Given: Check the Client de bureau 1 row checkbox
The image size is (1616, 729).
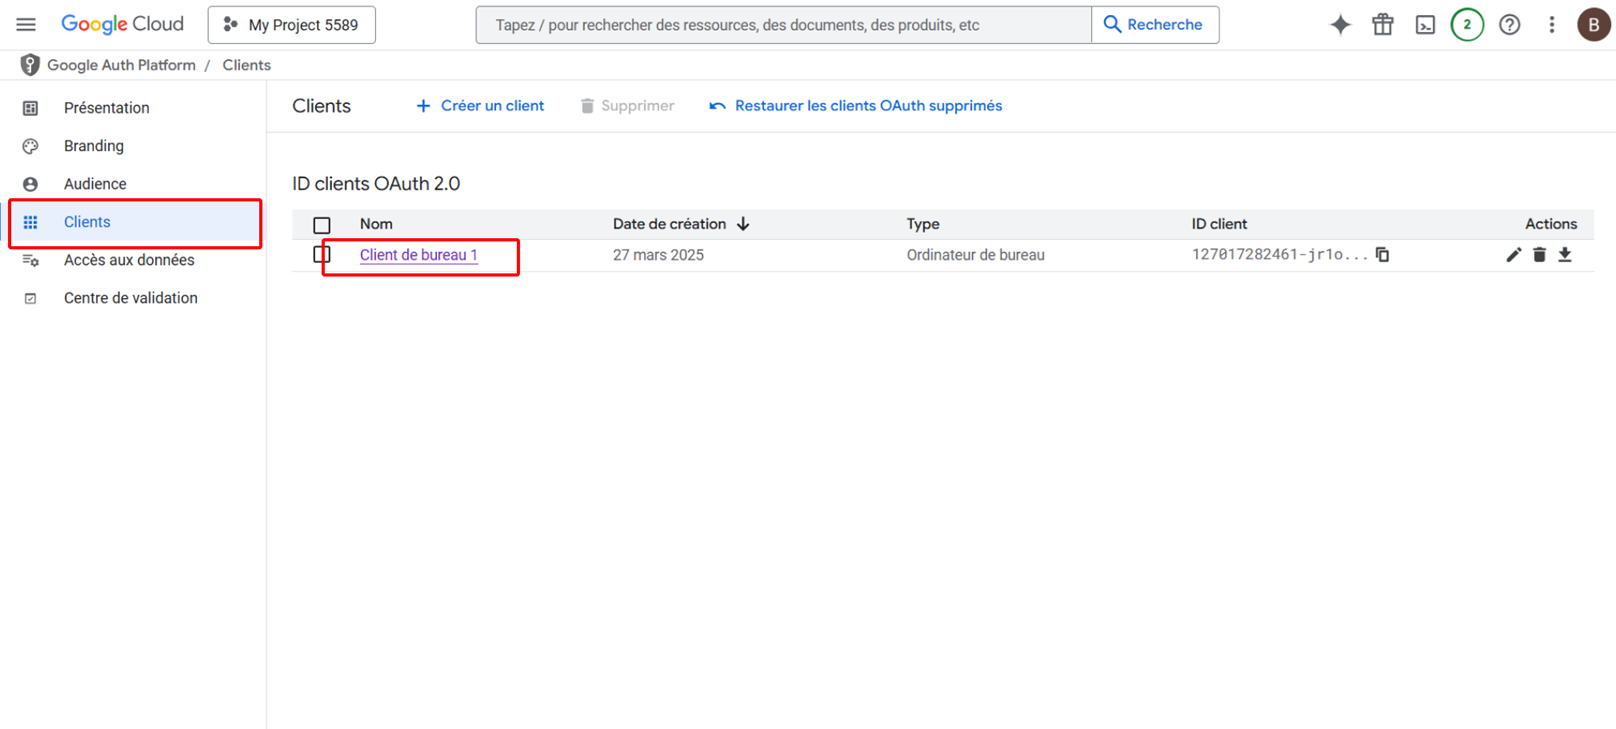Looking at the screenshot, I should click(322, 255).
